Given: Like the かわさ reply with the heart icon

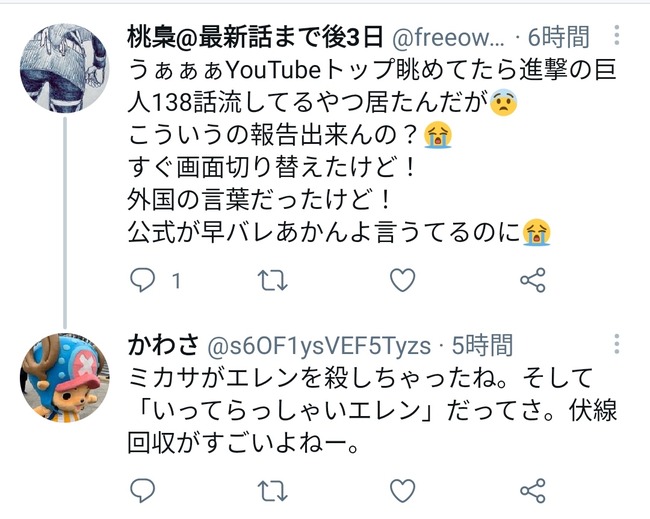Looking at the screenshot, I should coord(403,491).
